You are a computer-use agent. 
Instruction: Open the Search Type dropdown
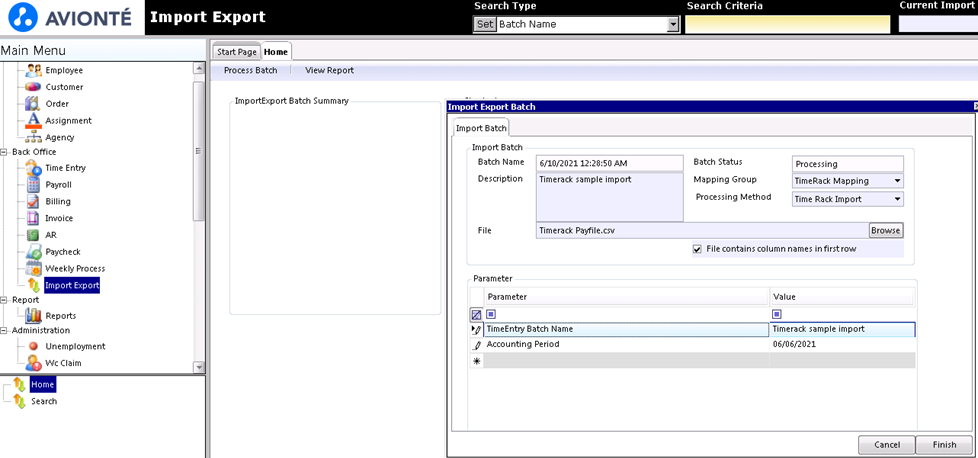pyautogui.click(x=673, y=25)
